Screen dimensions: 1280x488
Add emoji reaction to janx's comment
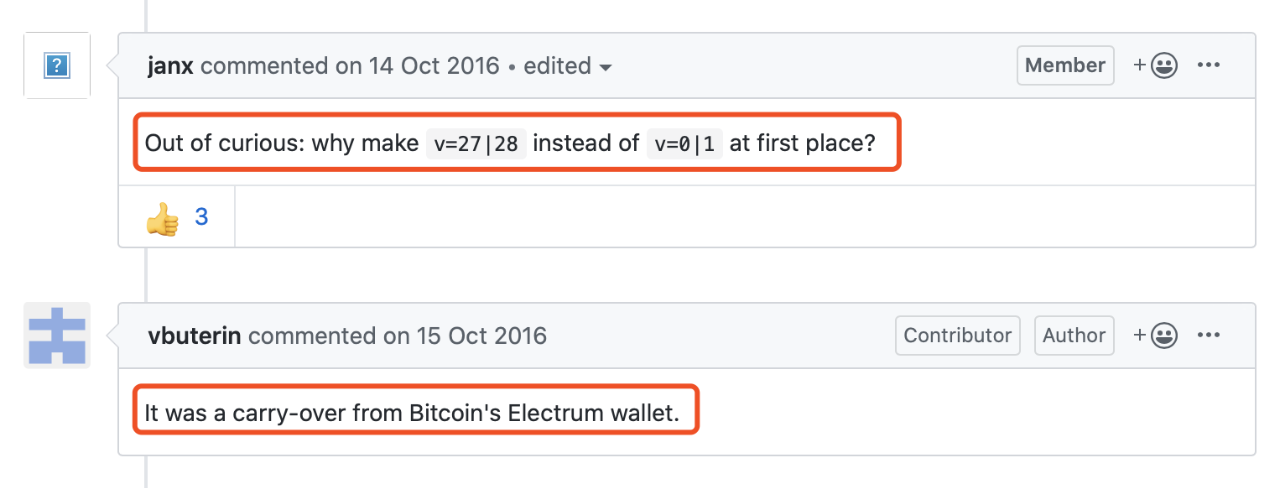point(1155,66)
